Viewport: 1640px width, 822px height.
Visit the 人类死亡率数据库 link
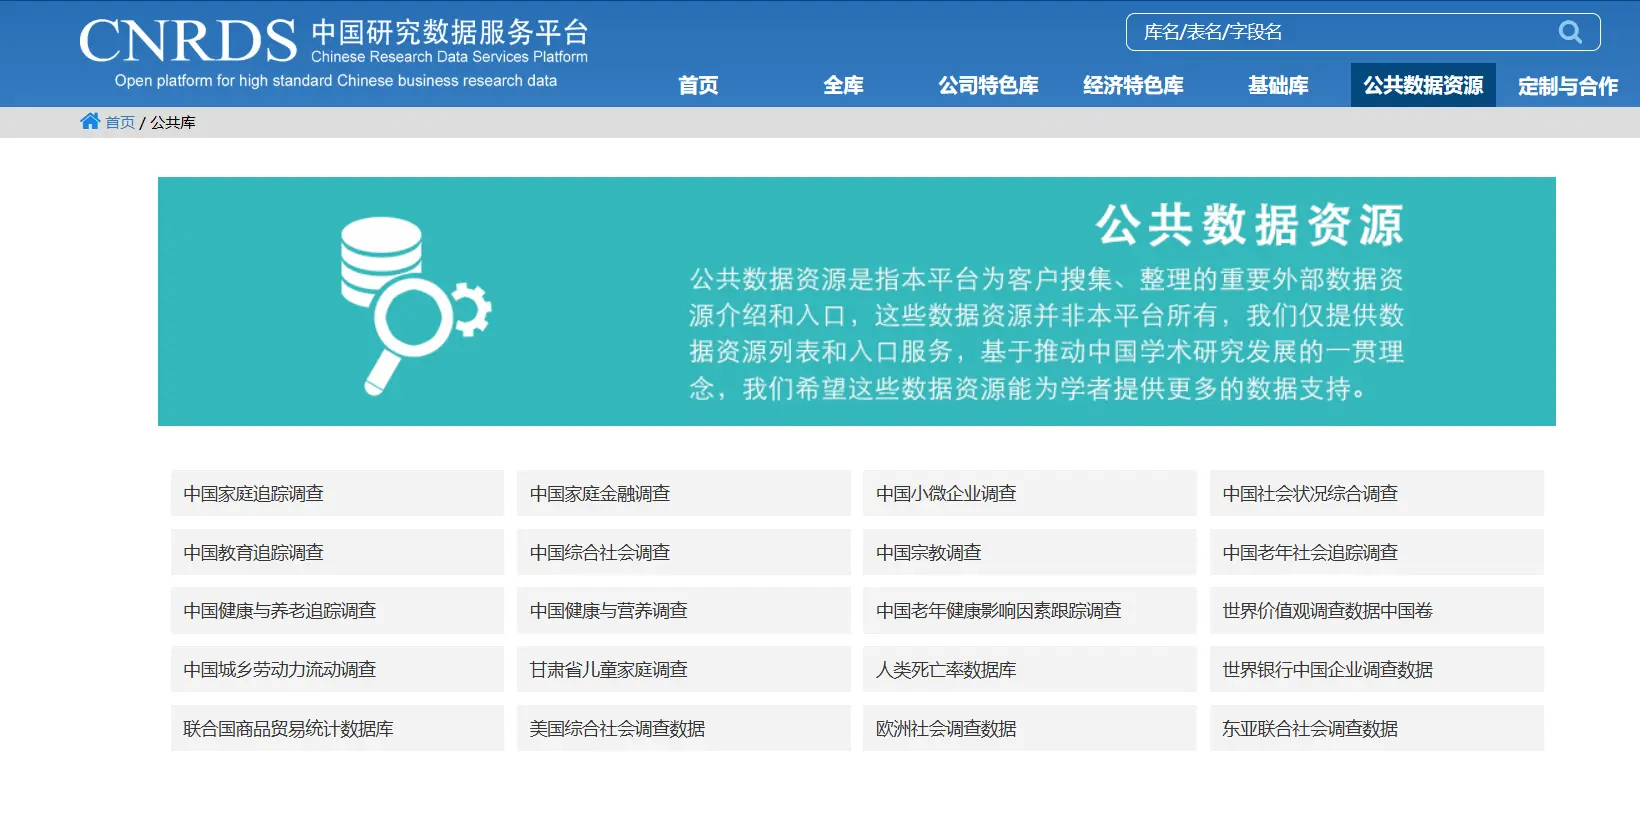click(x=946, y=670)
